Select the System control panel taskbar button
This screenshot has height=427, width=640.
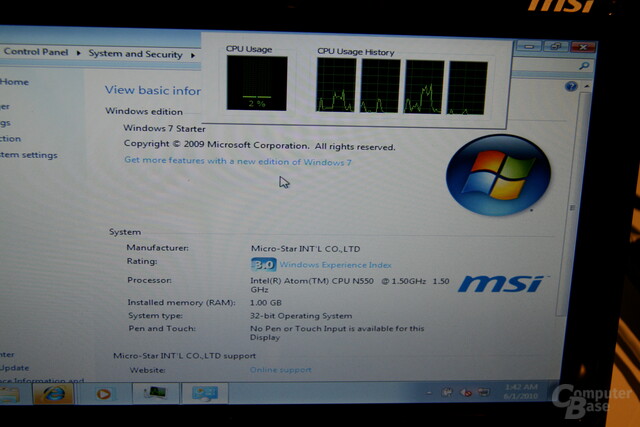point(204,394)
